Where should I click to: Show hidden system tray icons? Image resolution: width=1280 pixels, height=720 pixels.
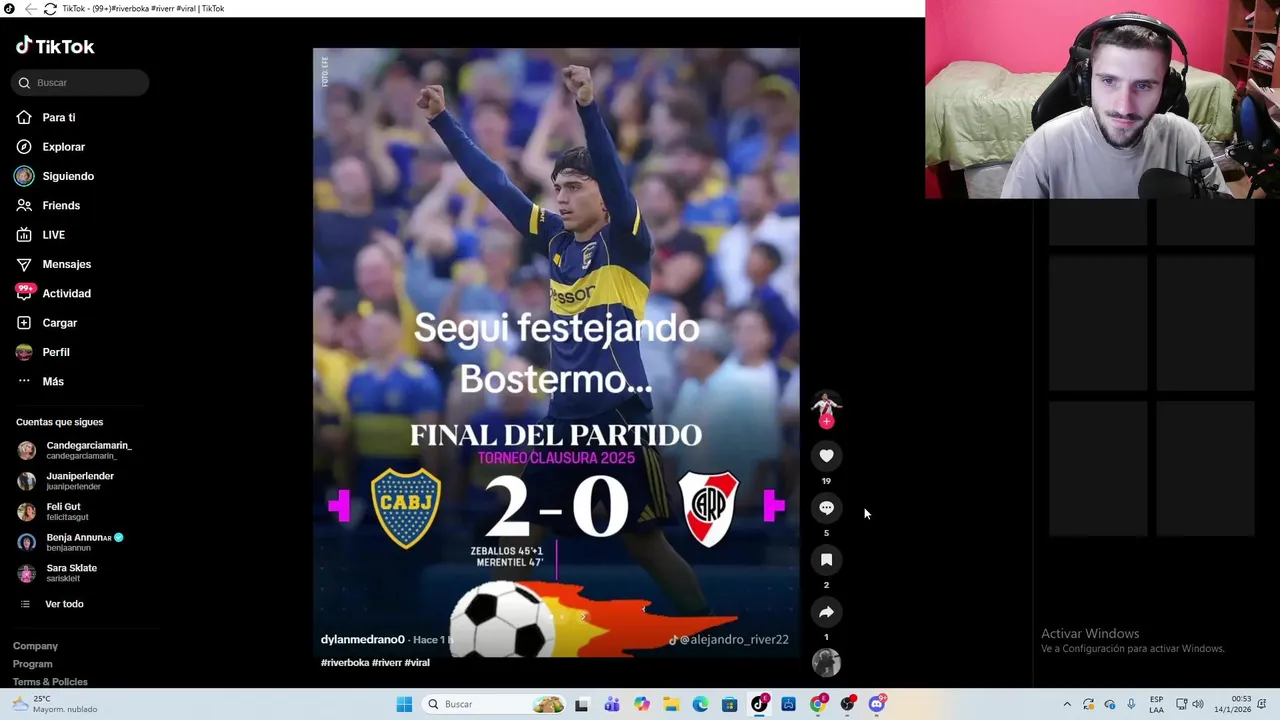(1067, 704)
